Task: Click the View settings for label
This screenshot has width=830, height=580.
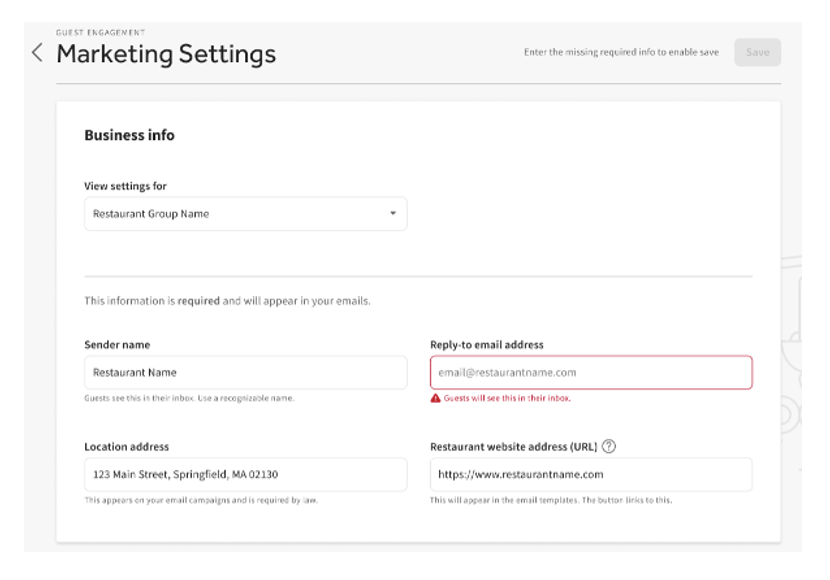Action: pyautogui.click(x=125, y=186)
